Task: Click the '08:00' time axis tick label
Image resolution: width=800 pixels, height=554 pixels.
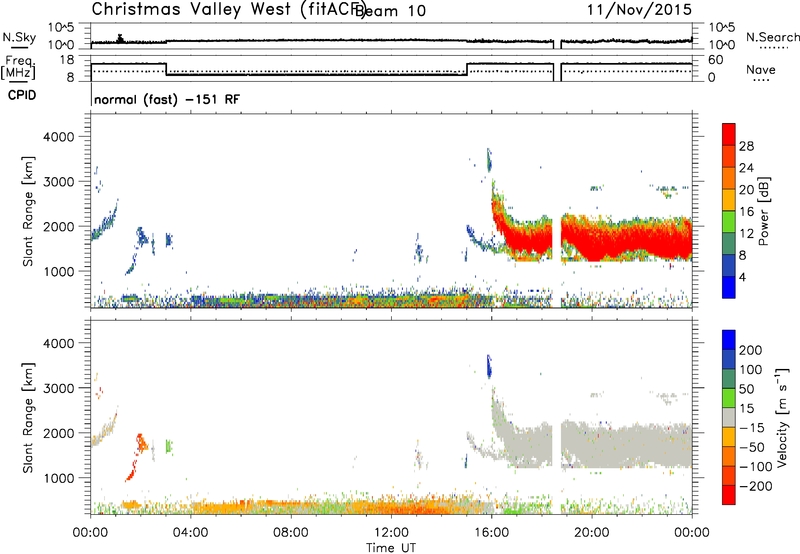Action: click(290, 533)
